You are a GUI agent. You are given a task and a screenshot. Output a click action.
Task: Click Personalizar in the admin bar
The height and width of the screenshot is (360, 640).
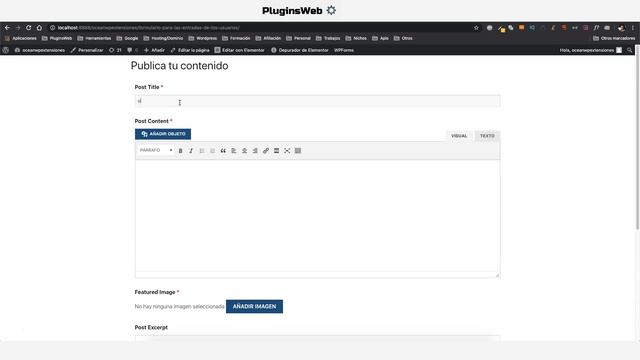pyautogui.click(x=87, y=50)
